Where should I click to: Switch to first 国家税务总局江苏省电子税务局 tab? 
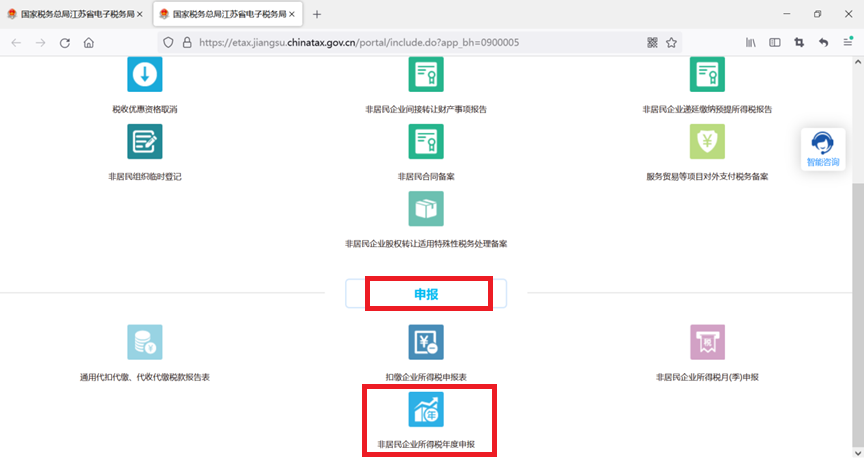[x=75, y=14]
